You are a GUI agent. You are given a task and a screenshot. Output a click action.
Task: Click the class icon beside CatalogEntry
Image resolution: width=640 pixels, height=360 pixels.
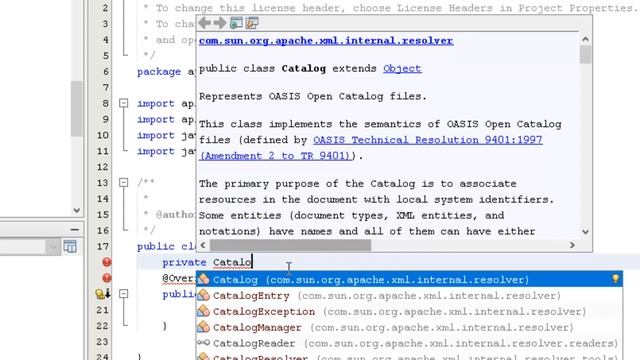[x=203, y=295]
